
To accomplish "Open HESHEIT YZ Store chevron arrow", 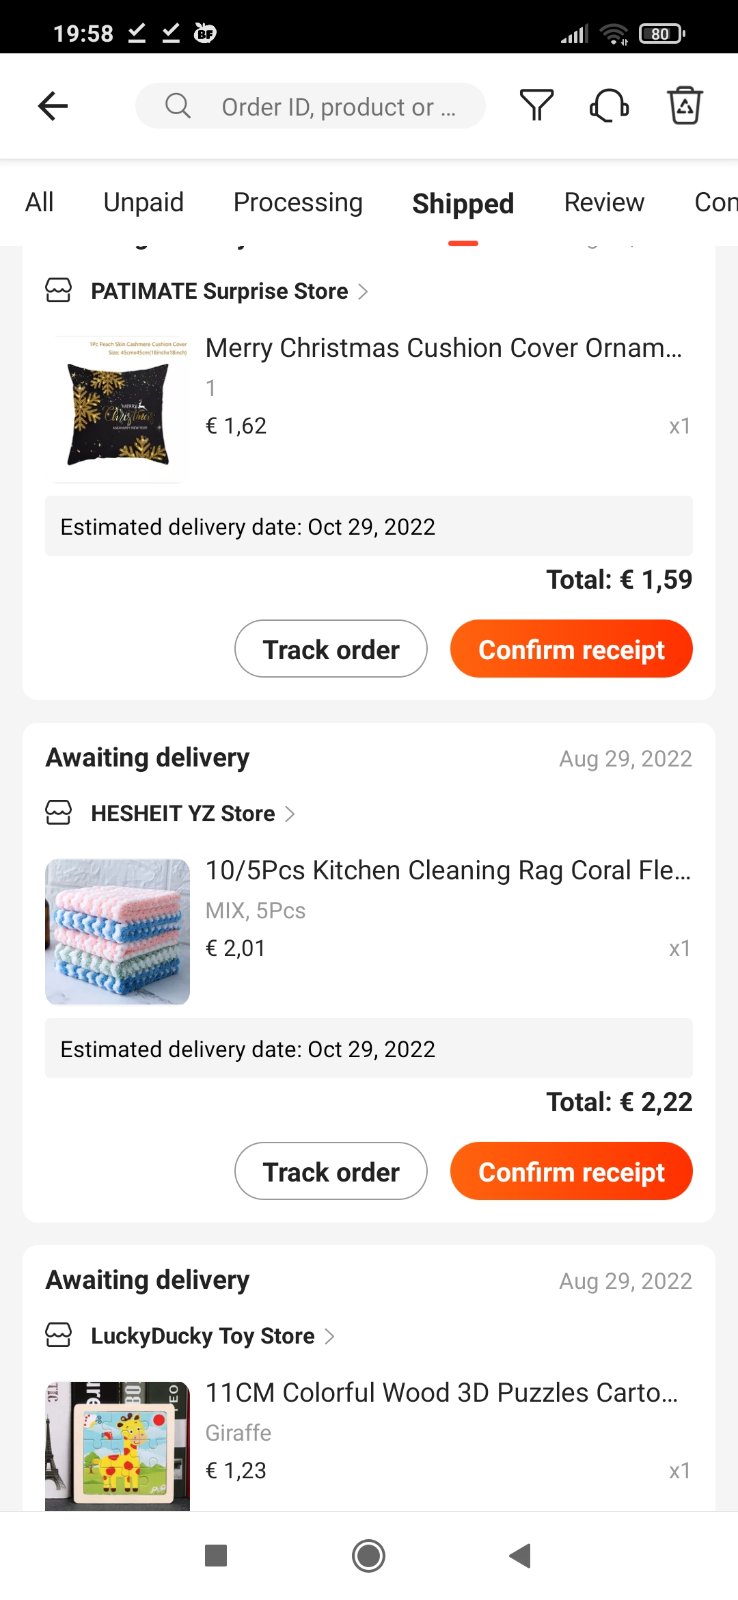I will click(290, 814).
